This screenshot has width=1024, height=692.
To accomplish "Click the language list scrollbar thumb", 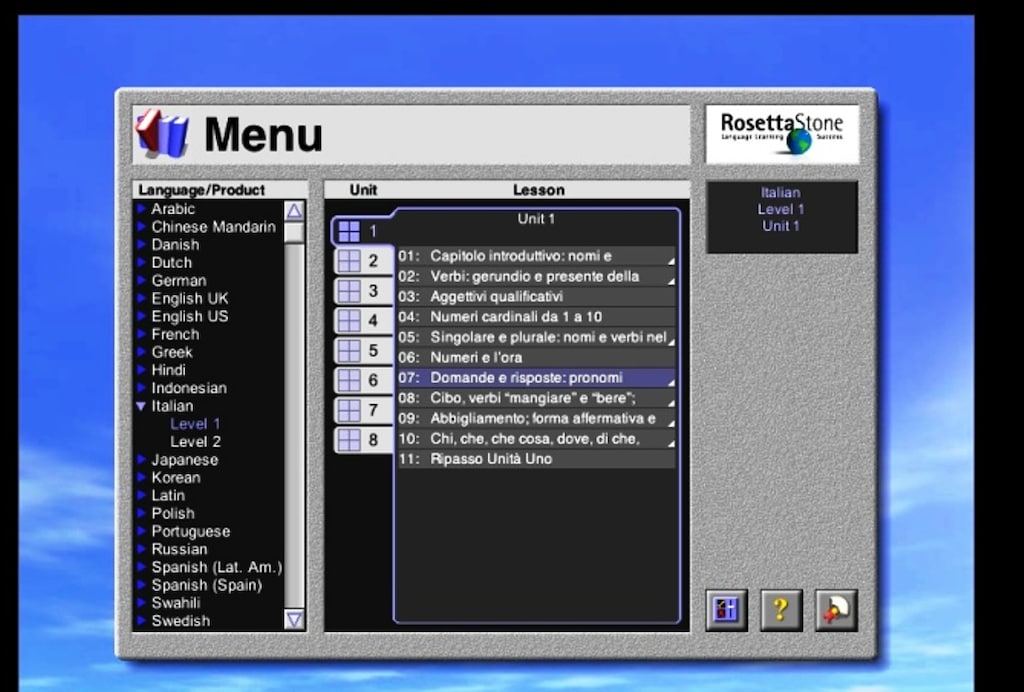I will coord(295,232).
